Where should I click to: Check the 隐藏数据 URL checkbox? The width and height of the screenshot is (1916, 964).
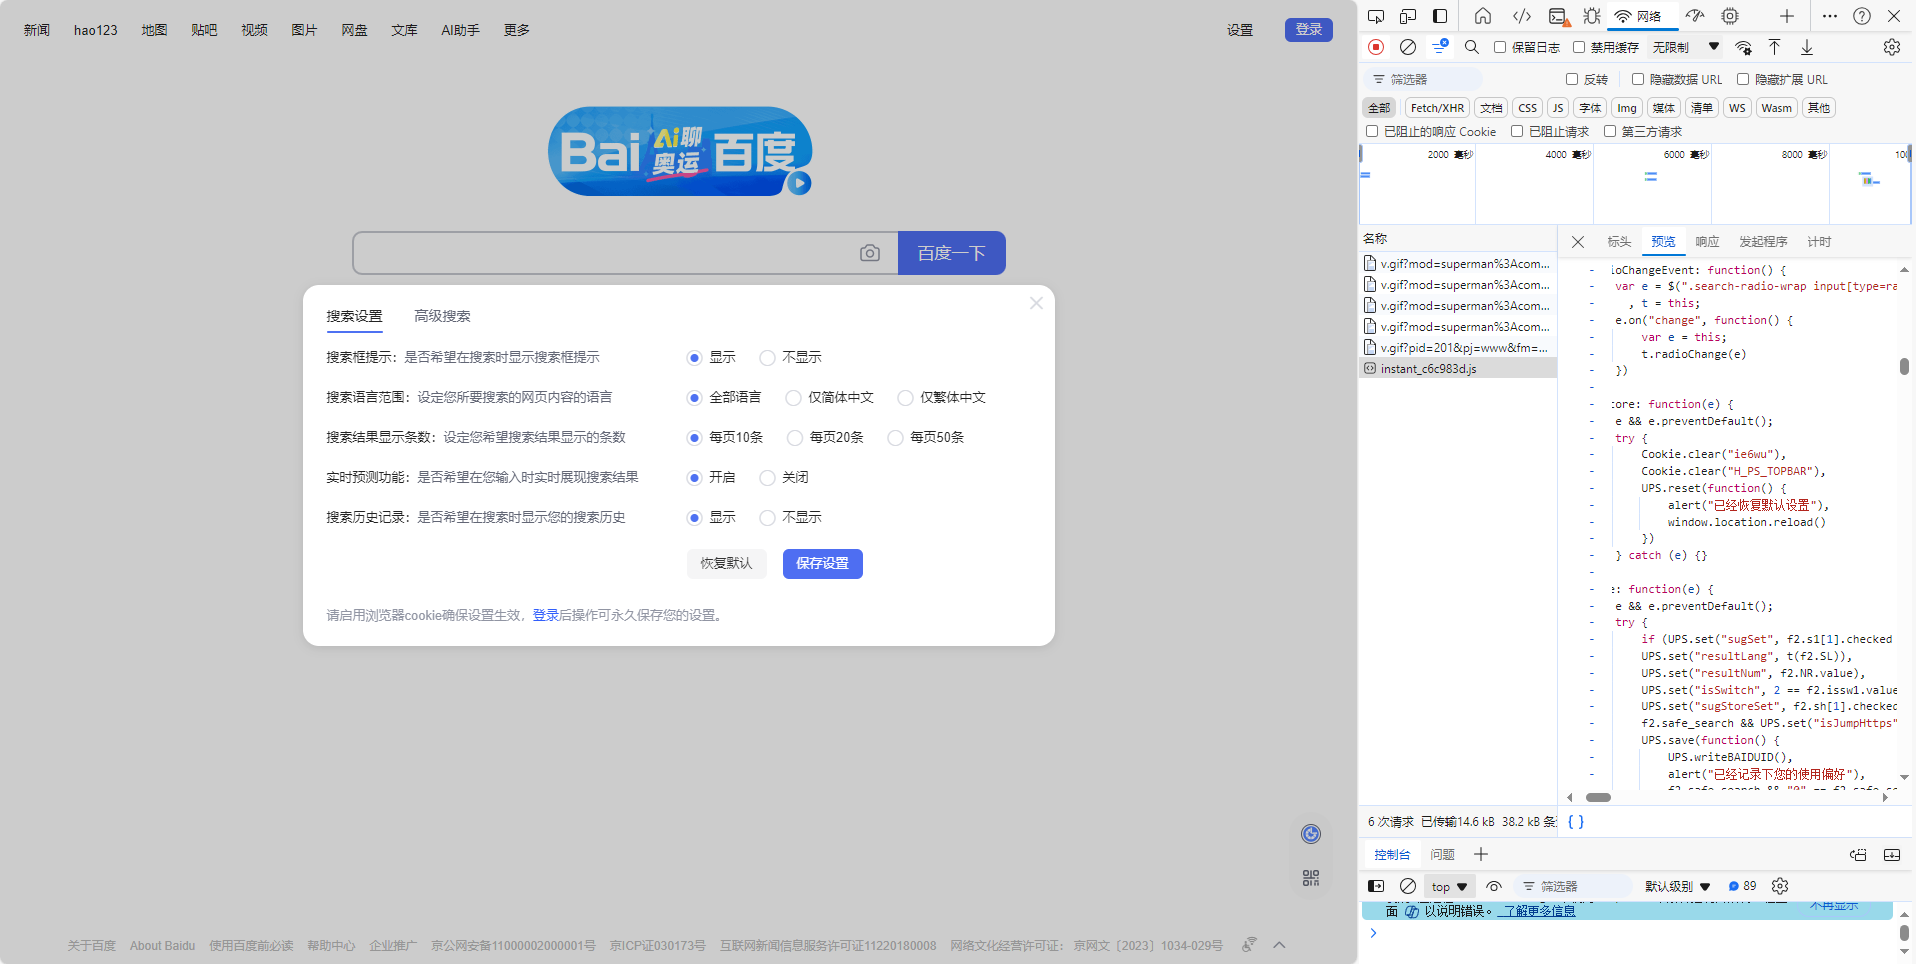pos(1638,79)
